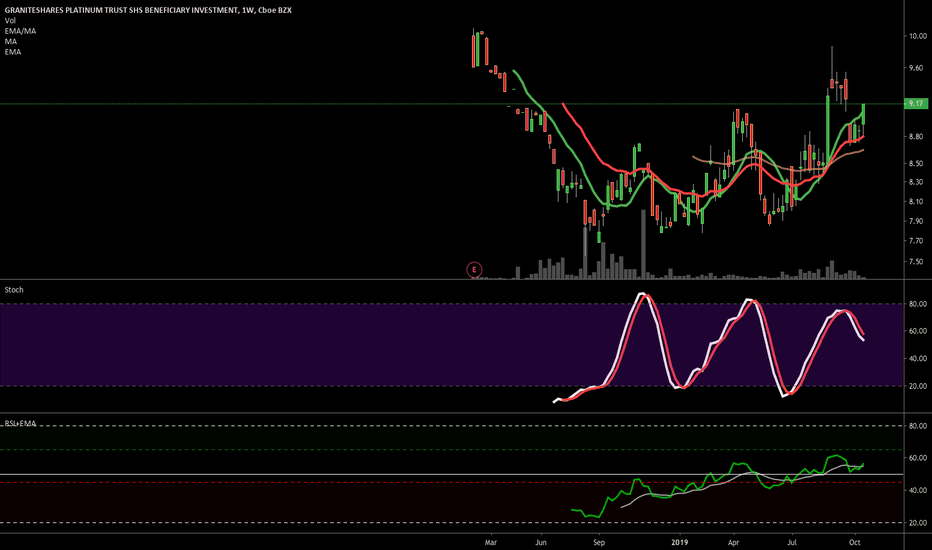
Task: Click the 8.80 price axis label
Action: coord(917,137)
